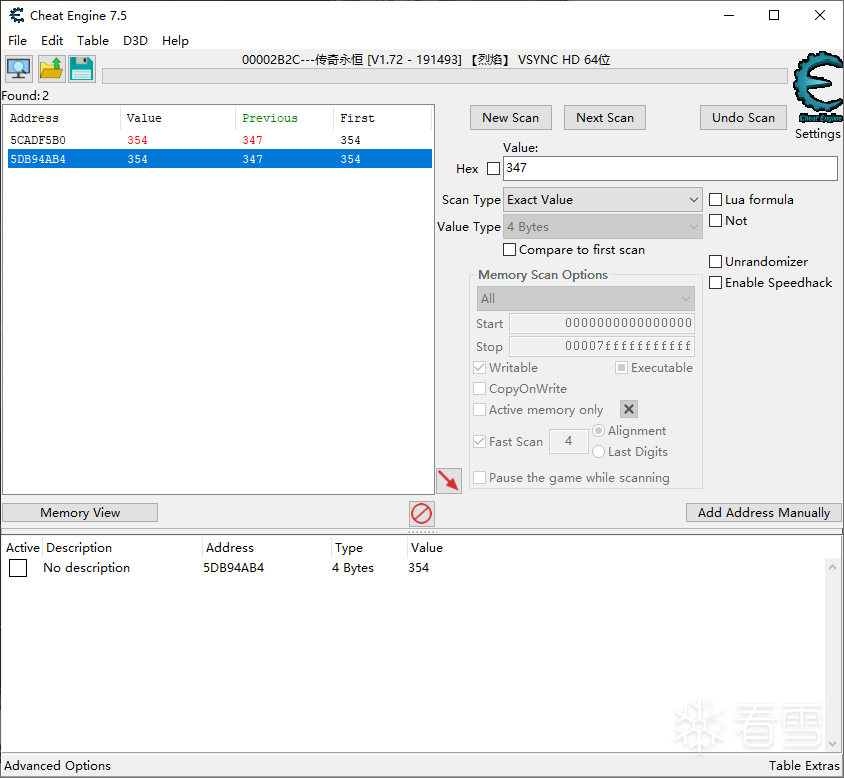Click the Value column header in results

(178, 118)
